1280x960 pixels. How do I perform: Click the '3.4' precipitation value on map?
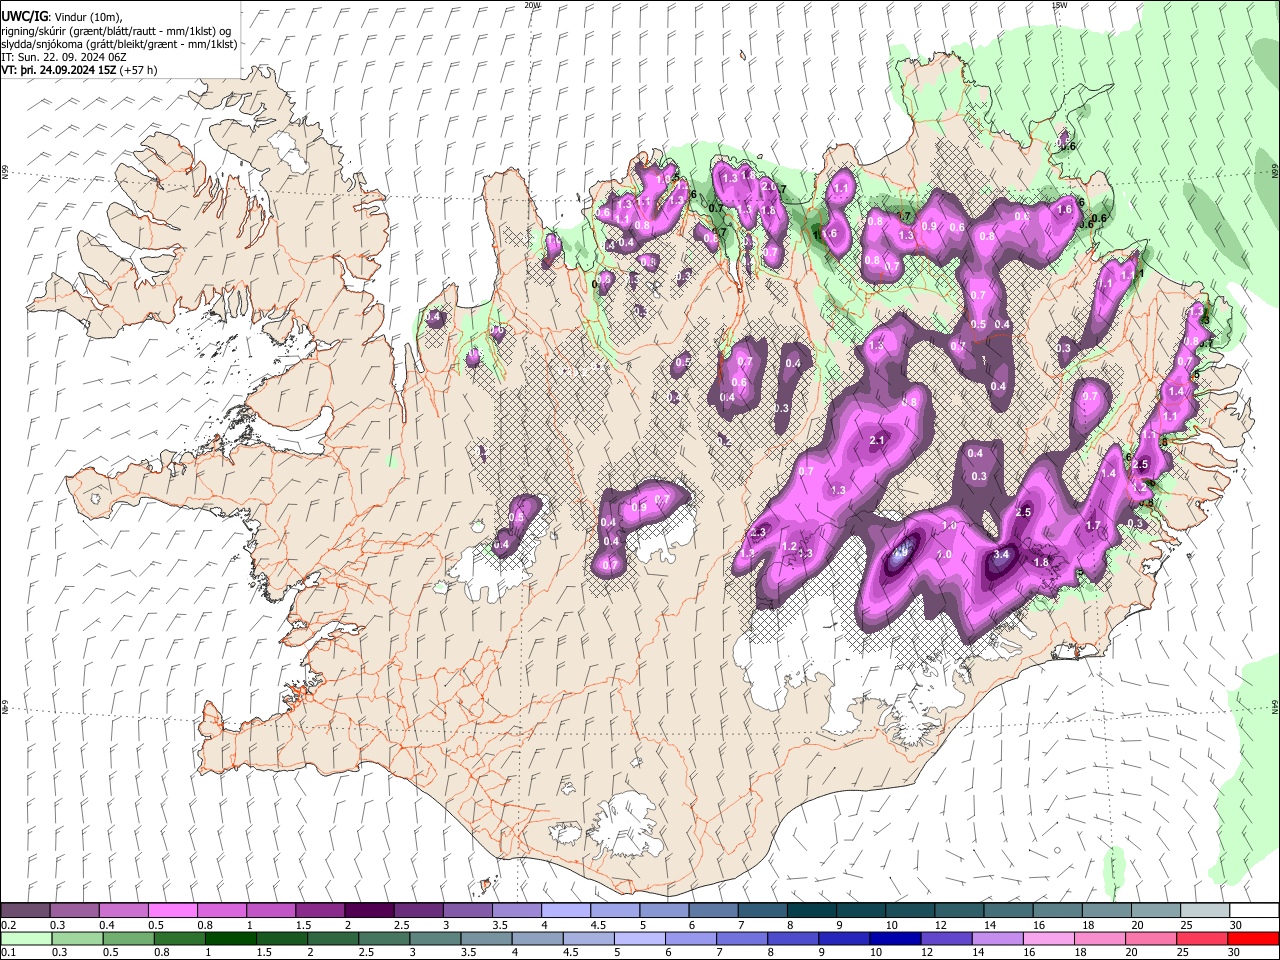pyautogui.click(x=1003, y=554)
